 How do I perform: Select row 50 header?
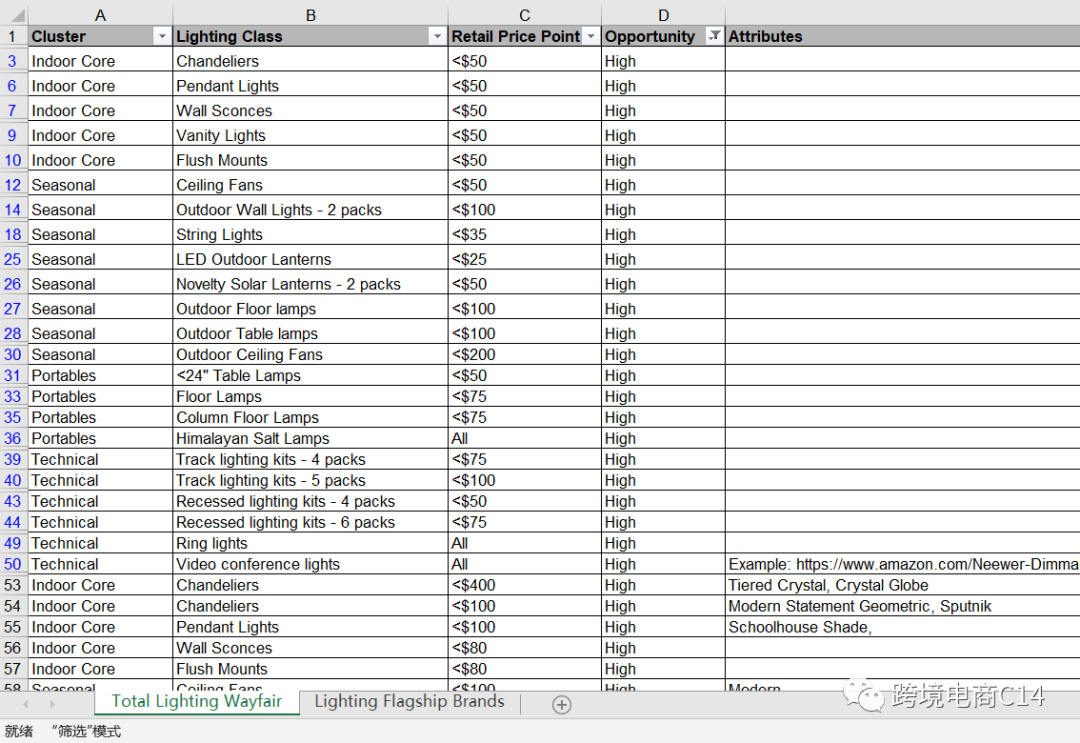[13, 565]
